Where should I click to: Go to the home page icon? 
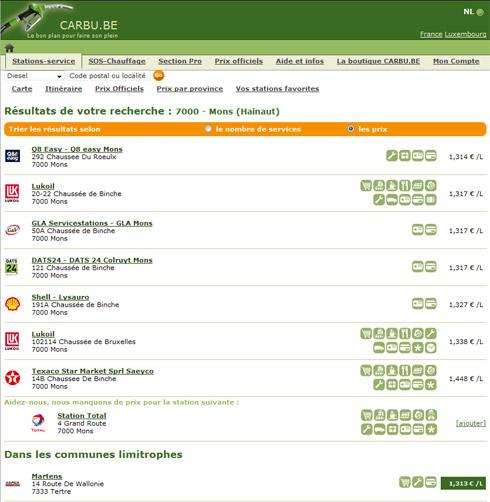9,48
